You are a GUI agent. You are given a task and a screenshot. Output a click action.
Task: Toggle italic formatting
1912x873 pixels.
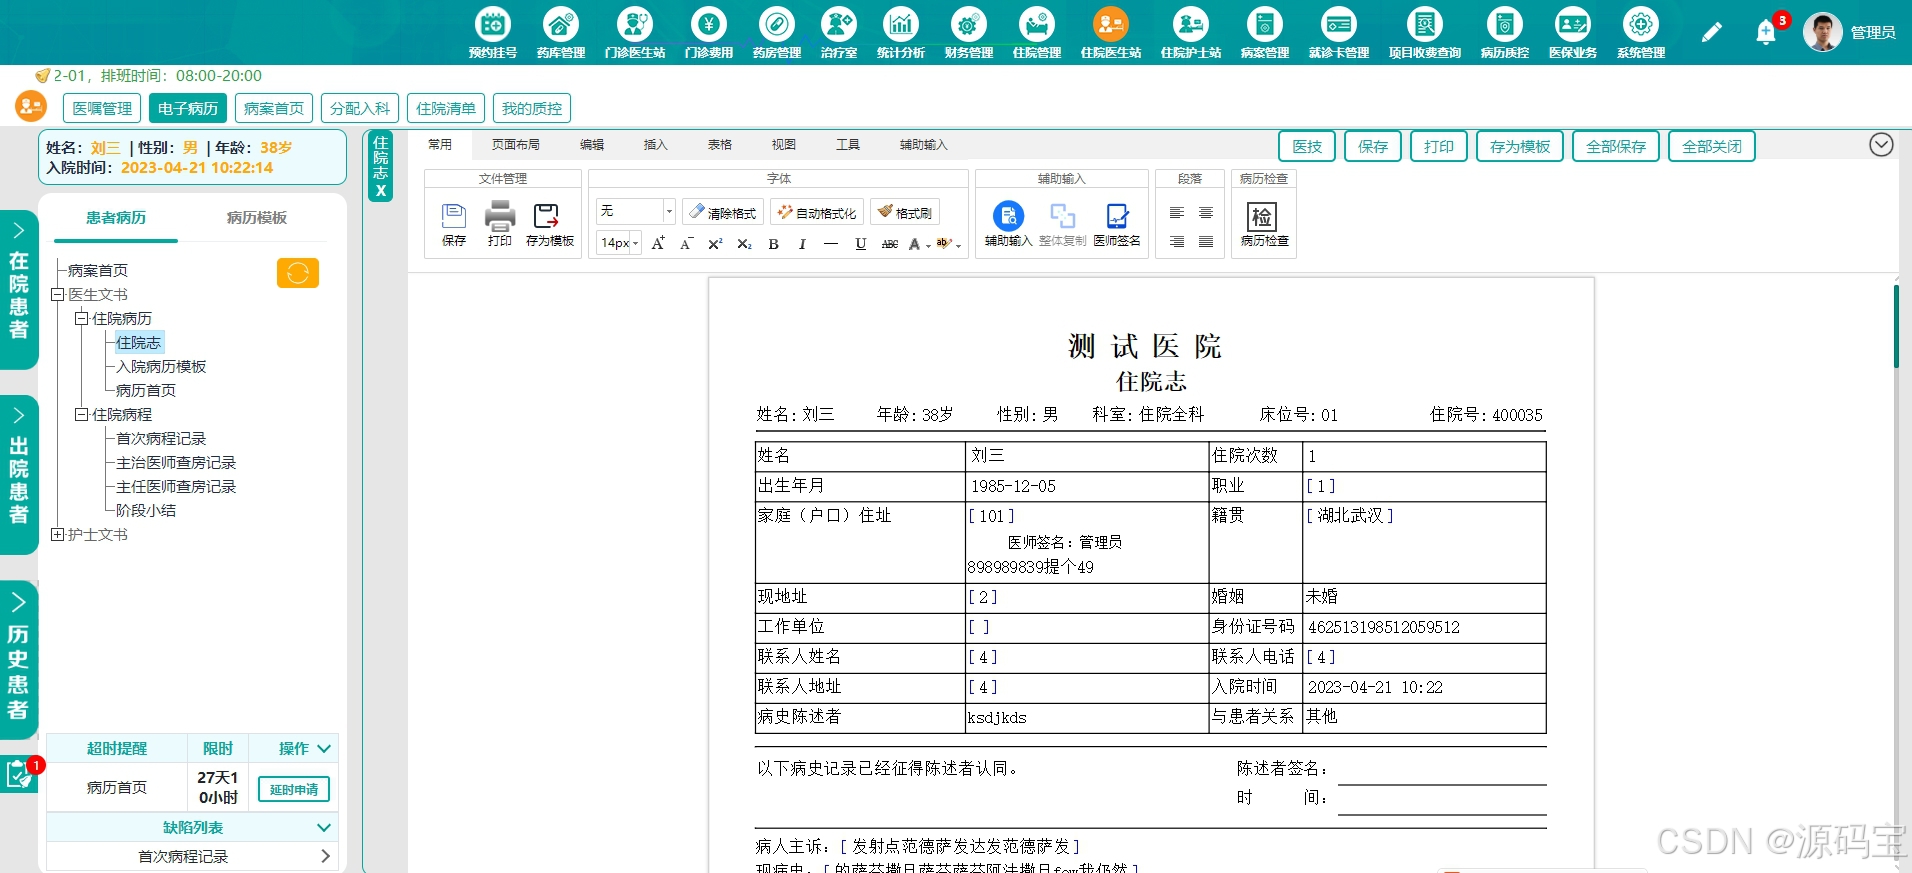tap(802, 243)
